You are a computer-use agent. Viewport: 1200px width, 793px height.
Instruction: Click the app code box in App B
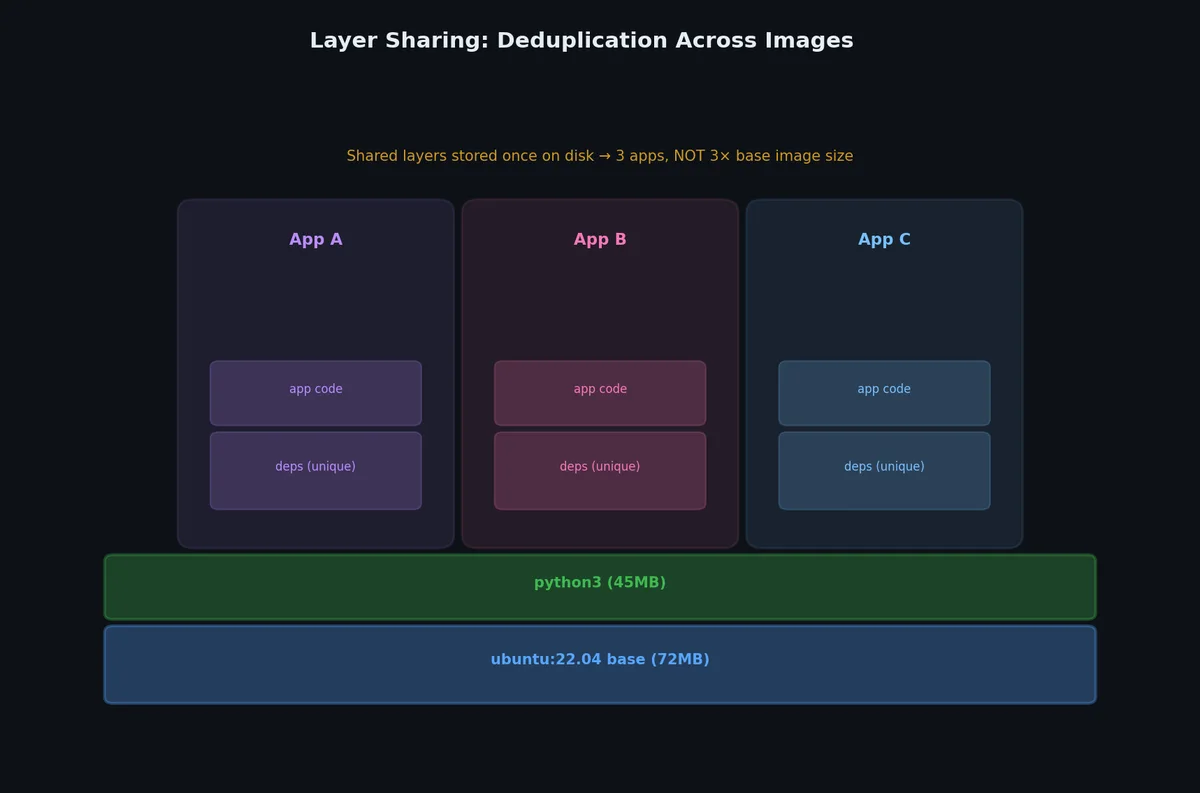600,393
